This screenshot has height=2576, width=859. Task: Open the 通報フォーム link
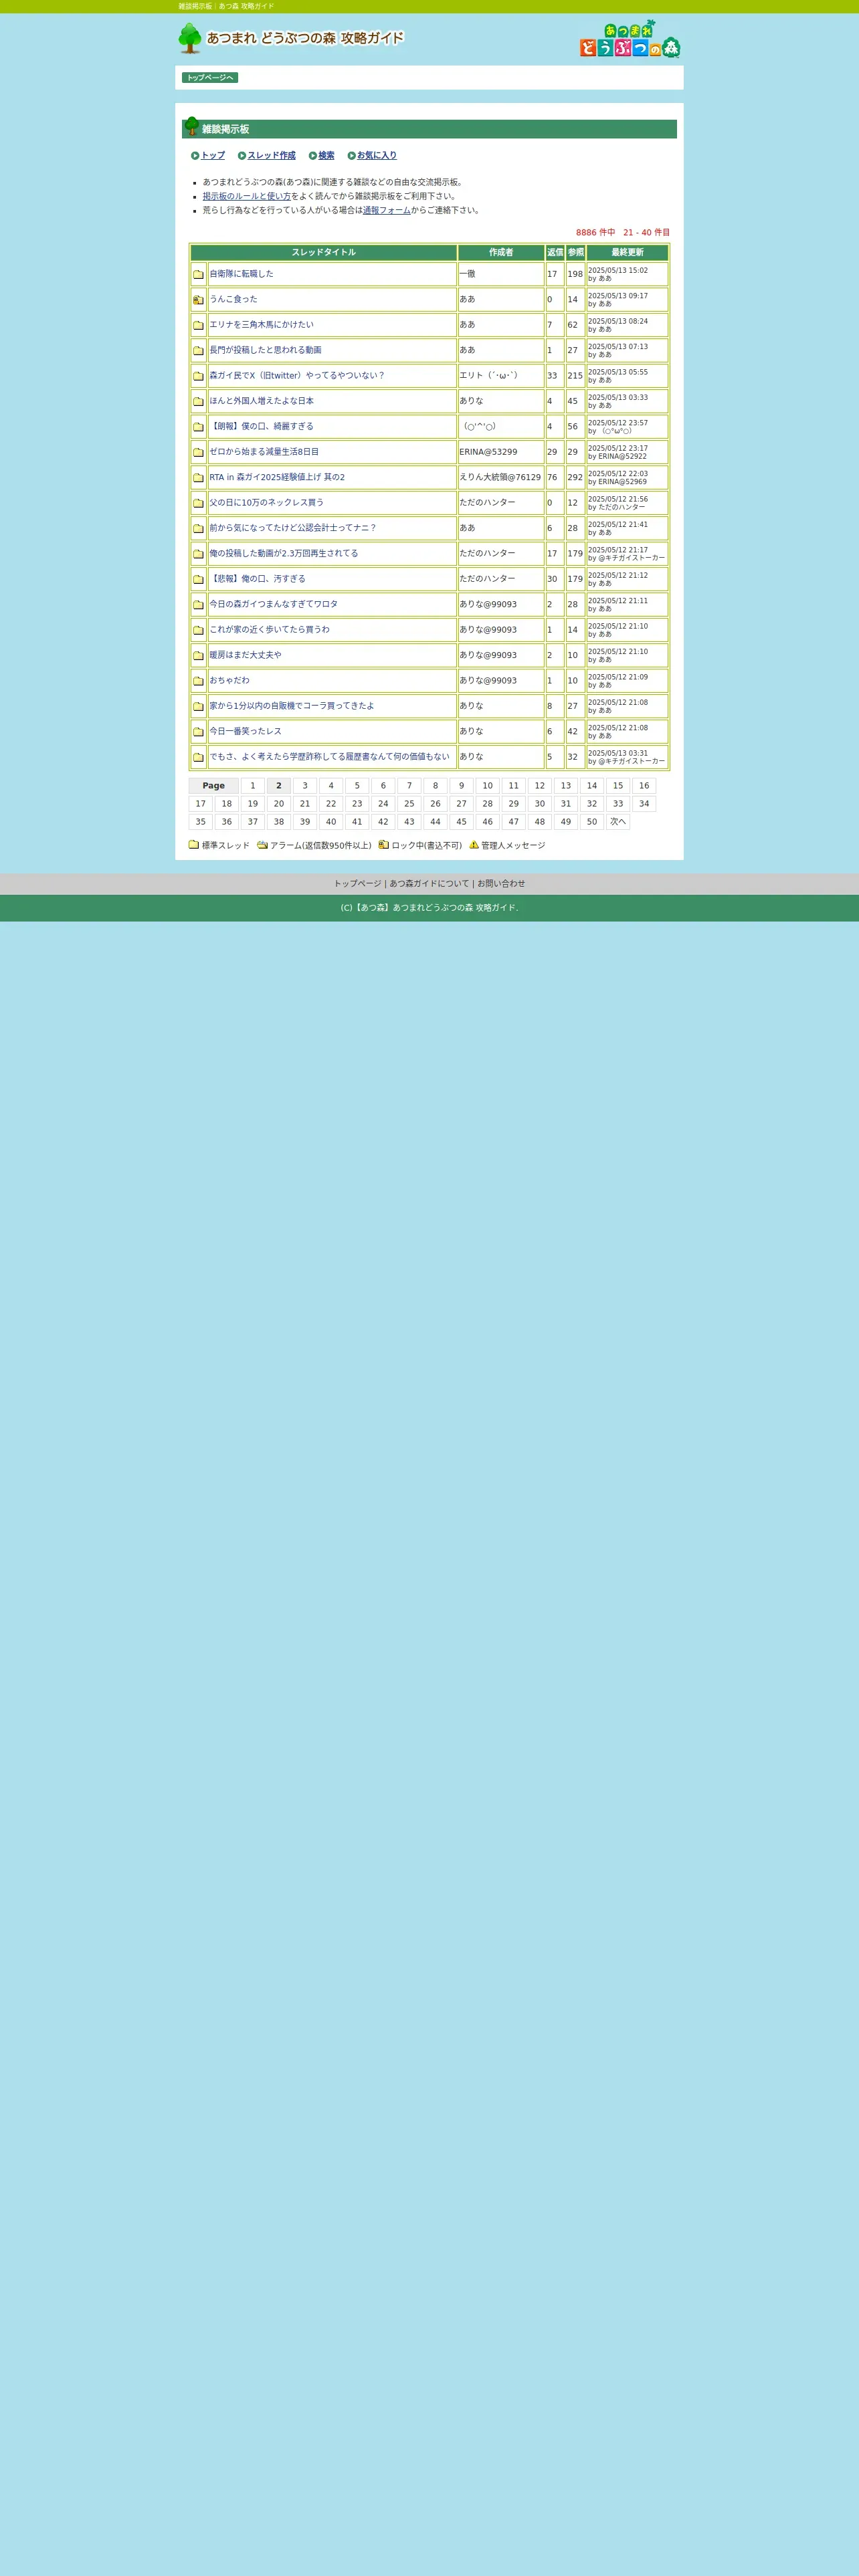click(387, 210)
